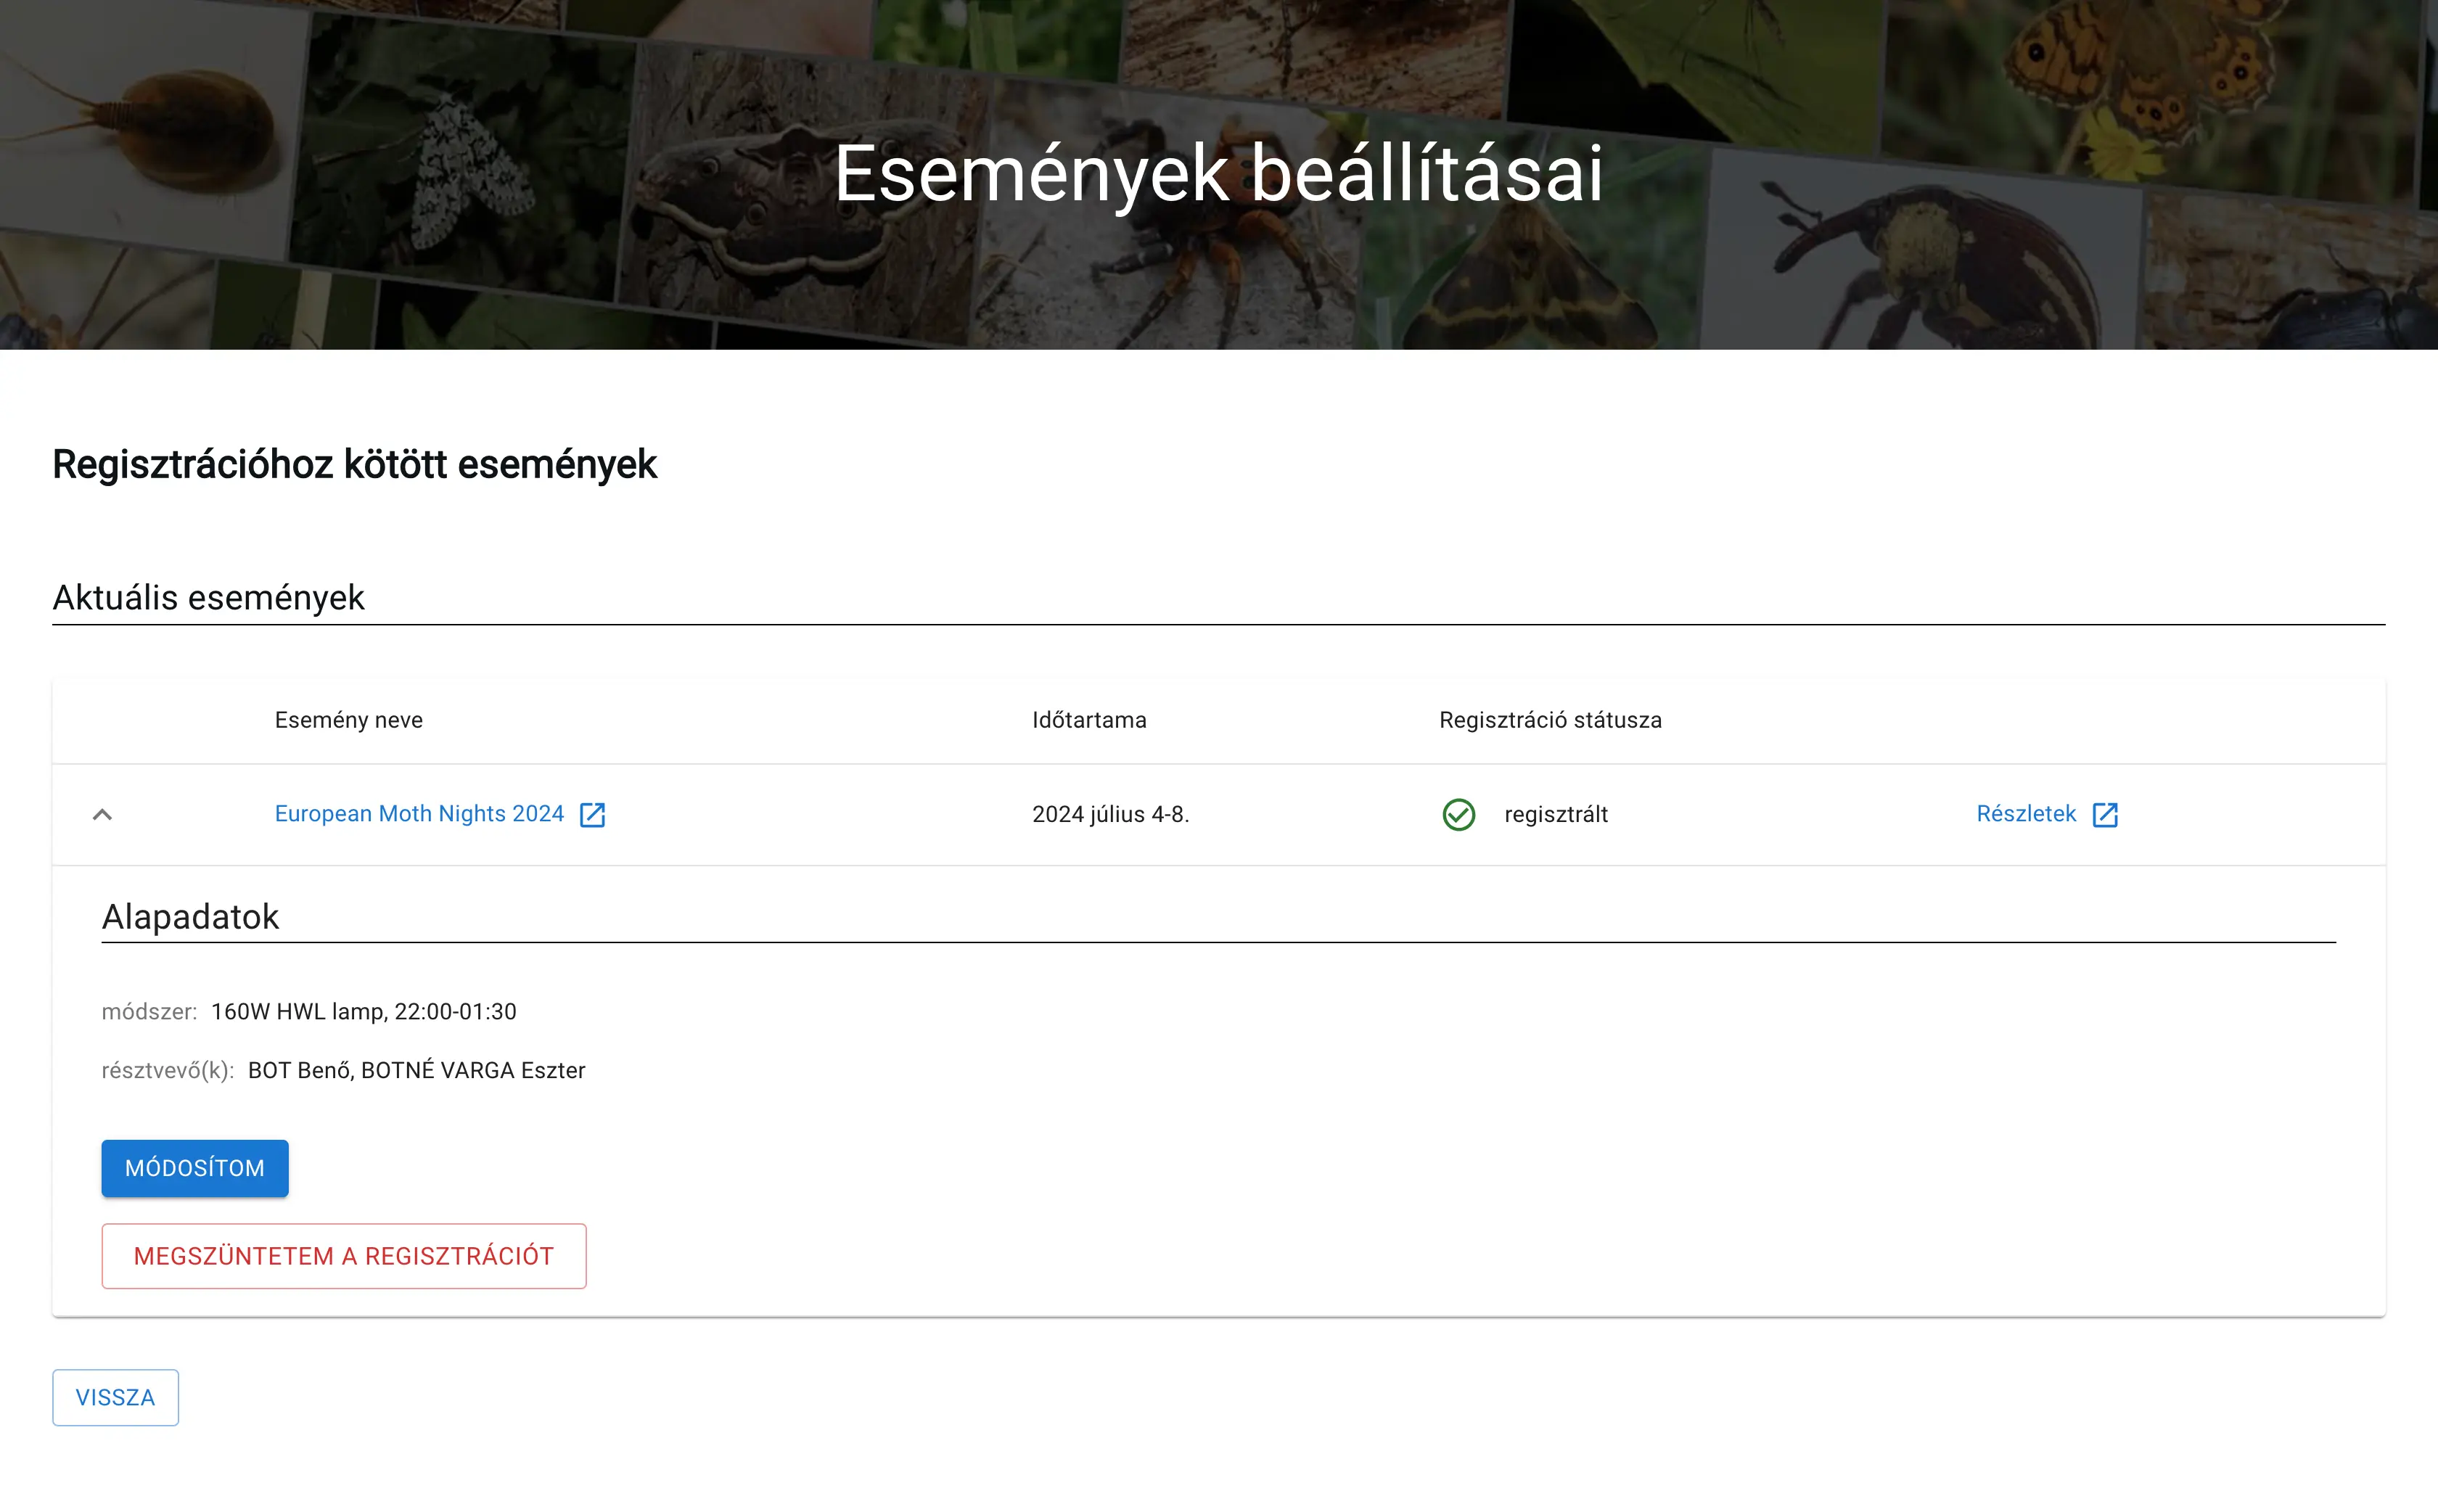Image resolution: width=2438 pixels, height=1512 pixels.
Task: Expand the Alapadatok section header
Action: click(190, 916)
